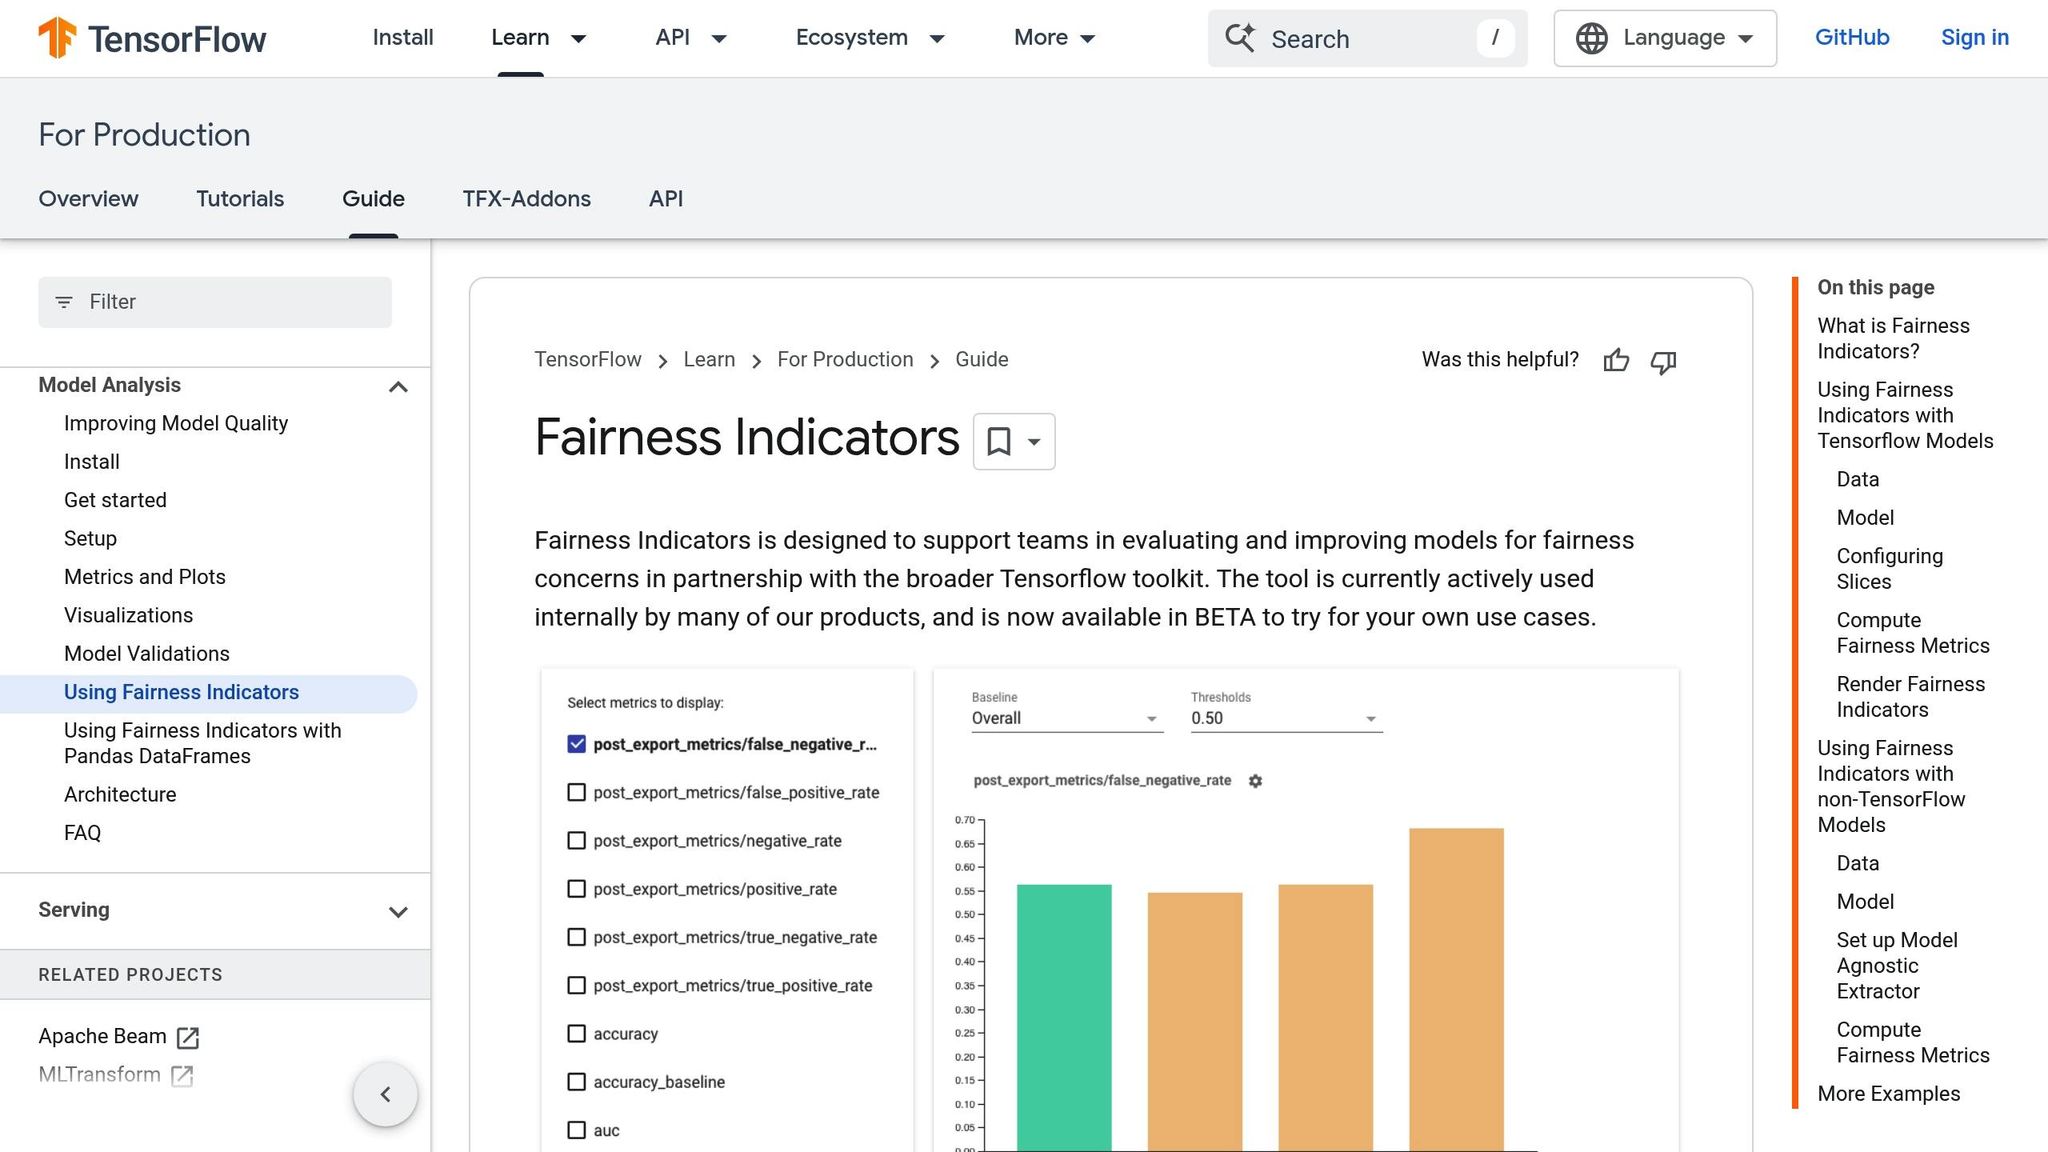The height and width of the screenshot is (1152, 2048).
Task: Click the Sign in link
Action: tap(1975, 38)
